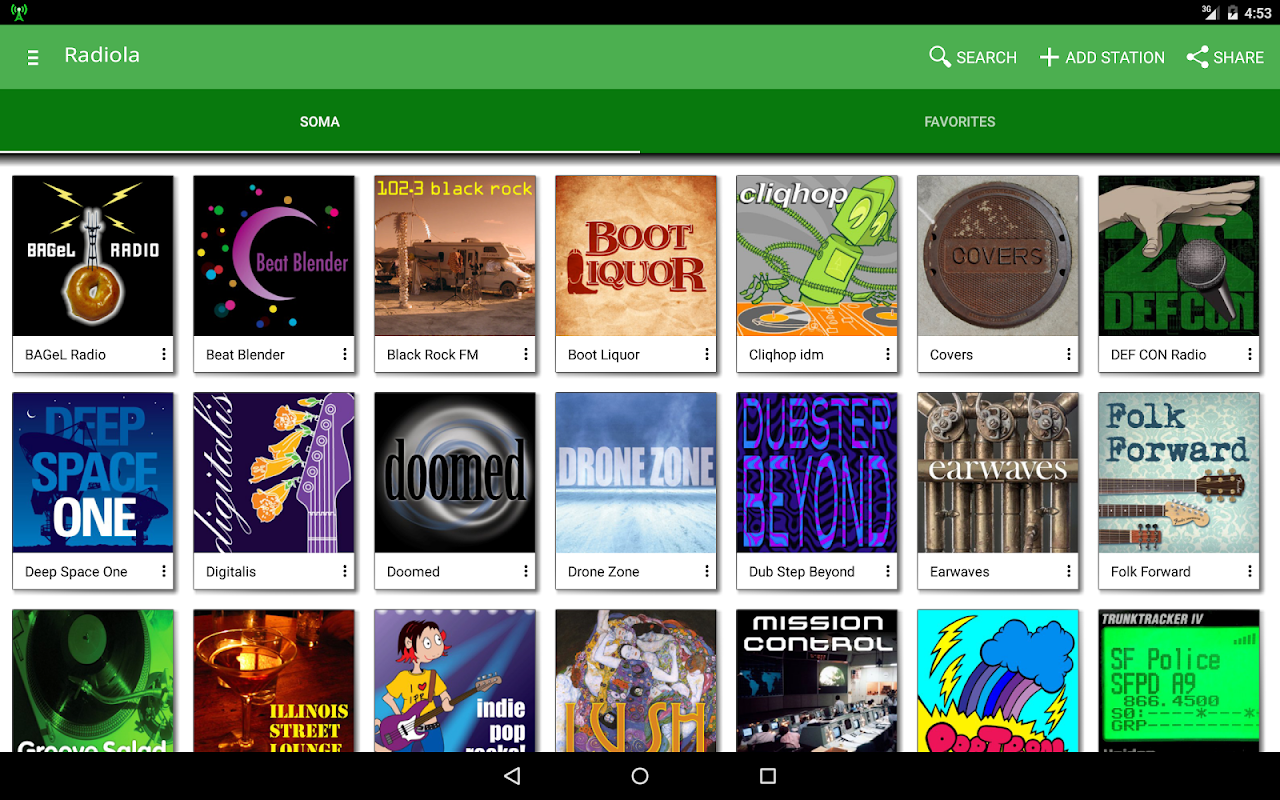Play Doomed station artwork

(x=455, y=473)
